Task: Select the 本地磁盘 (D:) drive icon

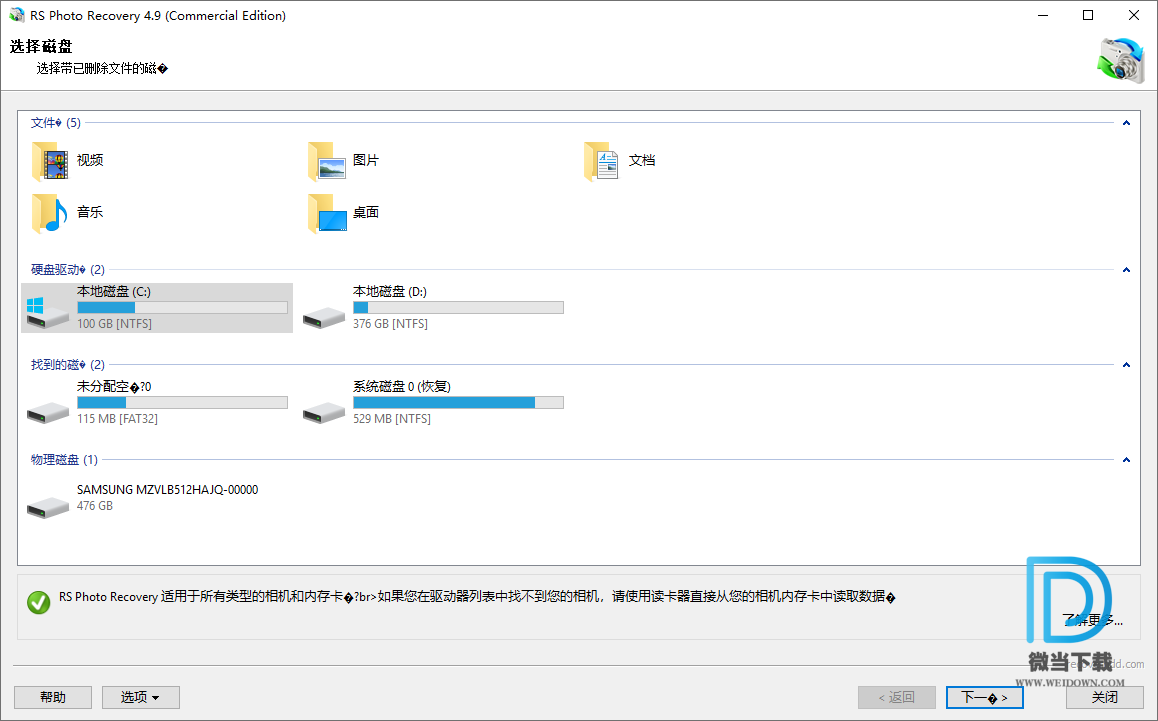Action: point(323,318)
